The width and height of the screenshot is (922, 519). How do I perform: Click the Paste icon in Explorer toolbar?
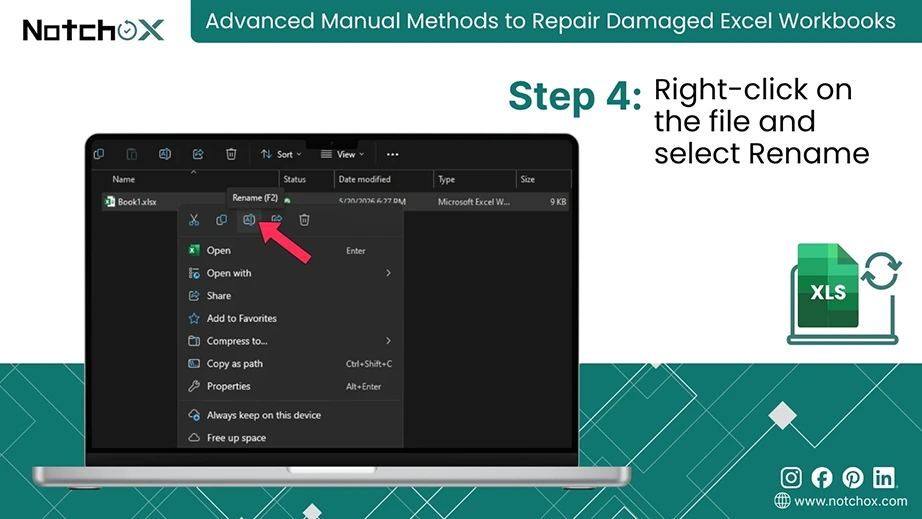(x=132, y=154)
